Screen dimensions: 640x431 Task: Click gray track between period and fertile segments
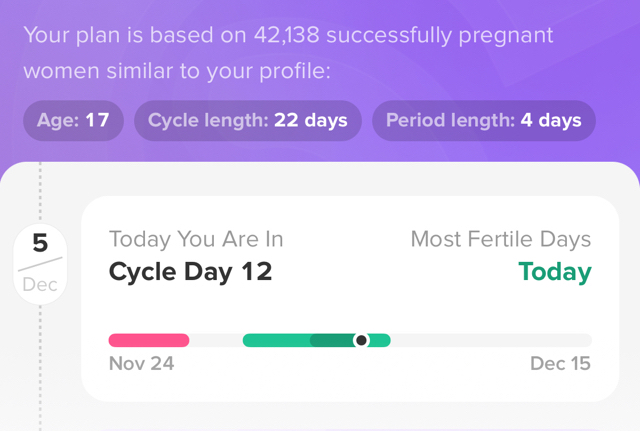tap(216, 340)
